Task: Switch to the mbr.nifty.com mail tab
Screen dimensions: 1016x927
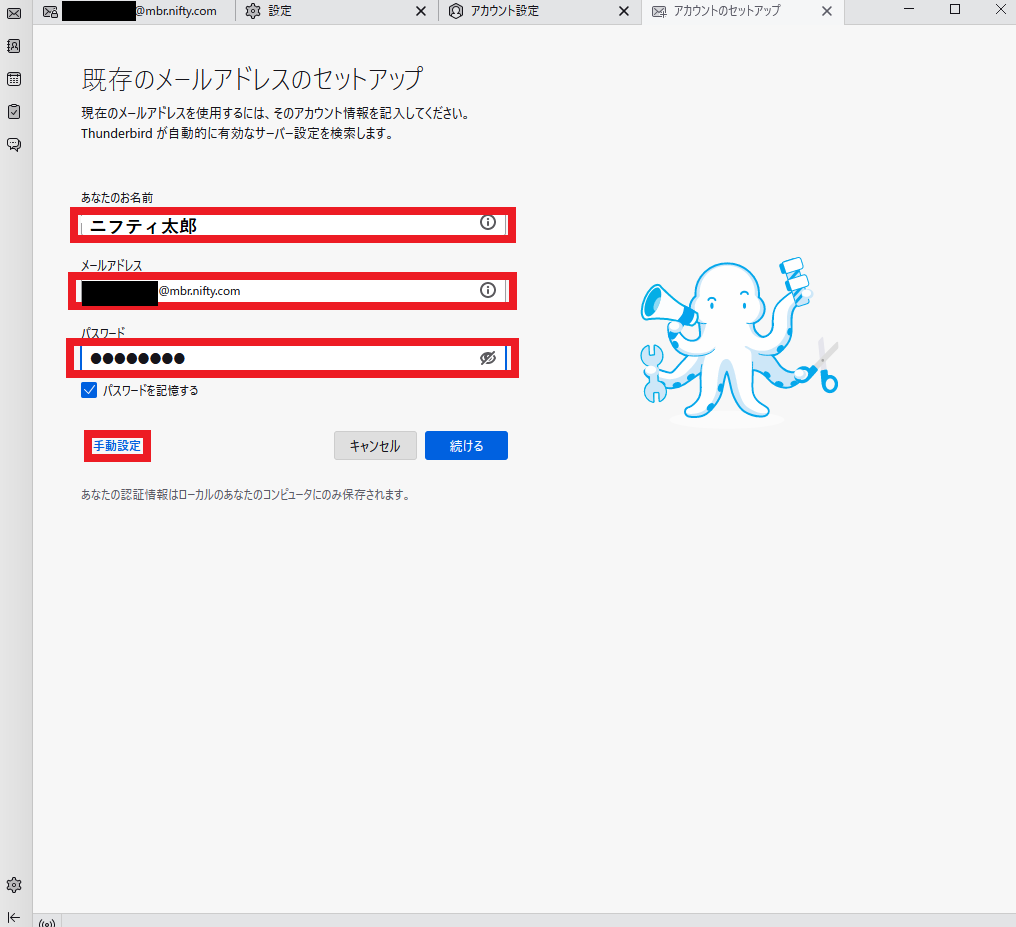Action: click(x=135, y=11)
